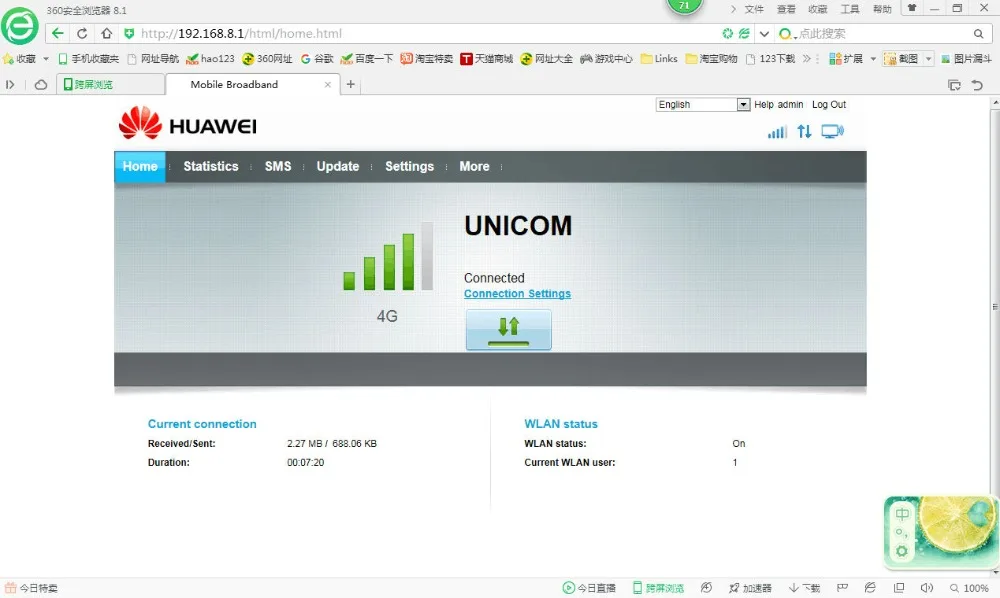Open the Settings tab

[x=409, y=166]
